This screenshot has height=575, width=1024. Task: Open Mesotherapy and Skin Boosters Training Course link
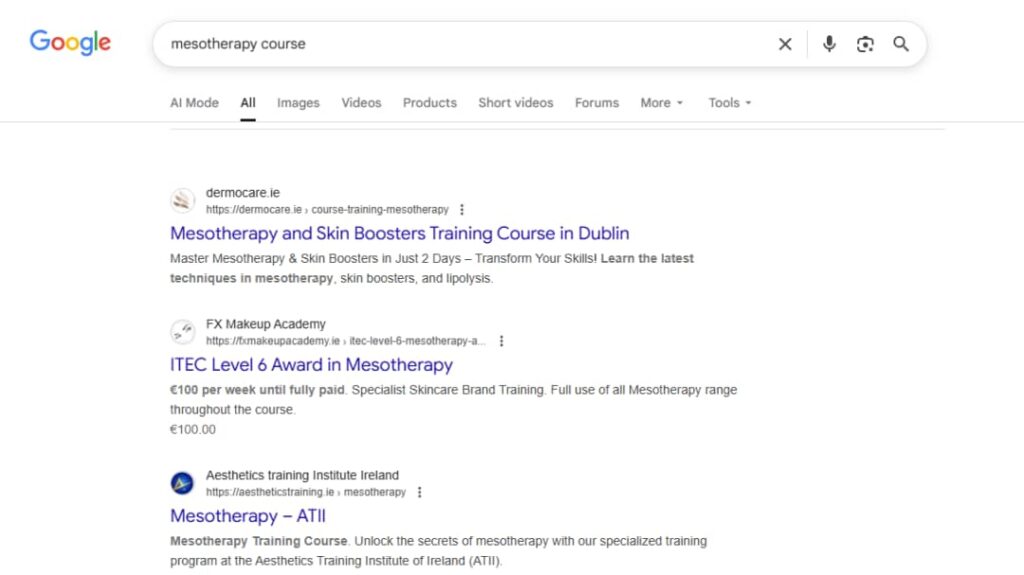400,233
